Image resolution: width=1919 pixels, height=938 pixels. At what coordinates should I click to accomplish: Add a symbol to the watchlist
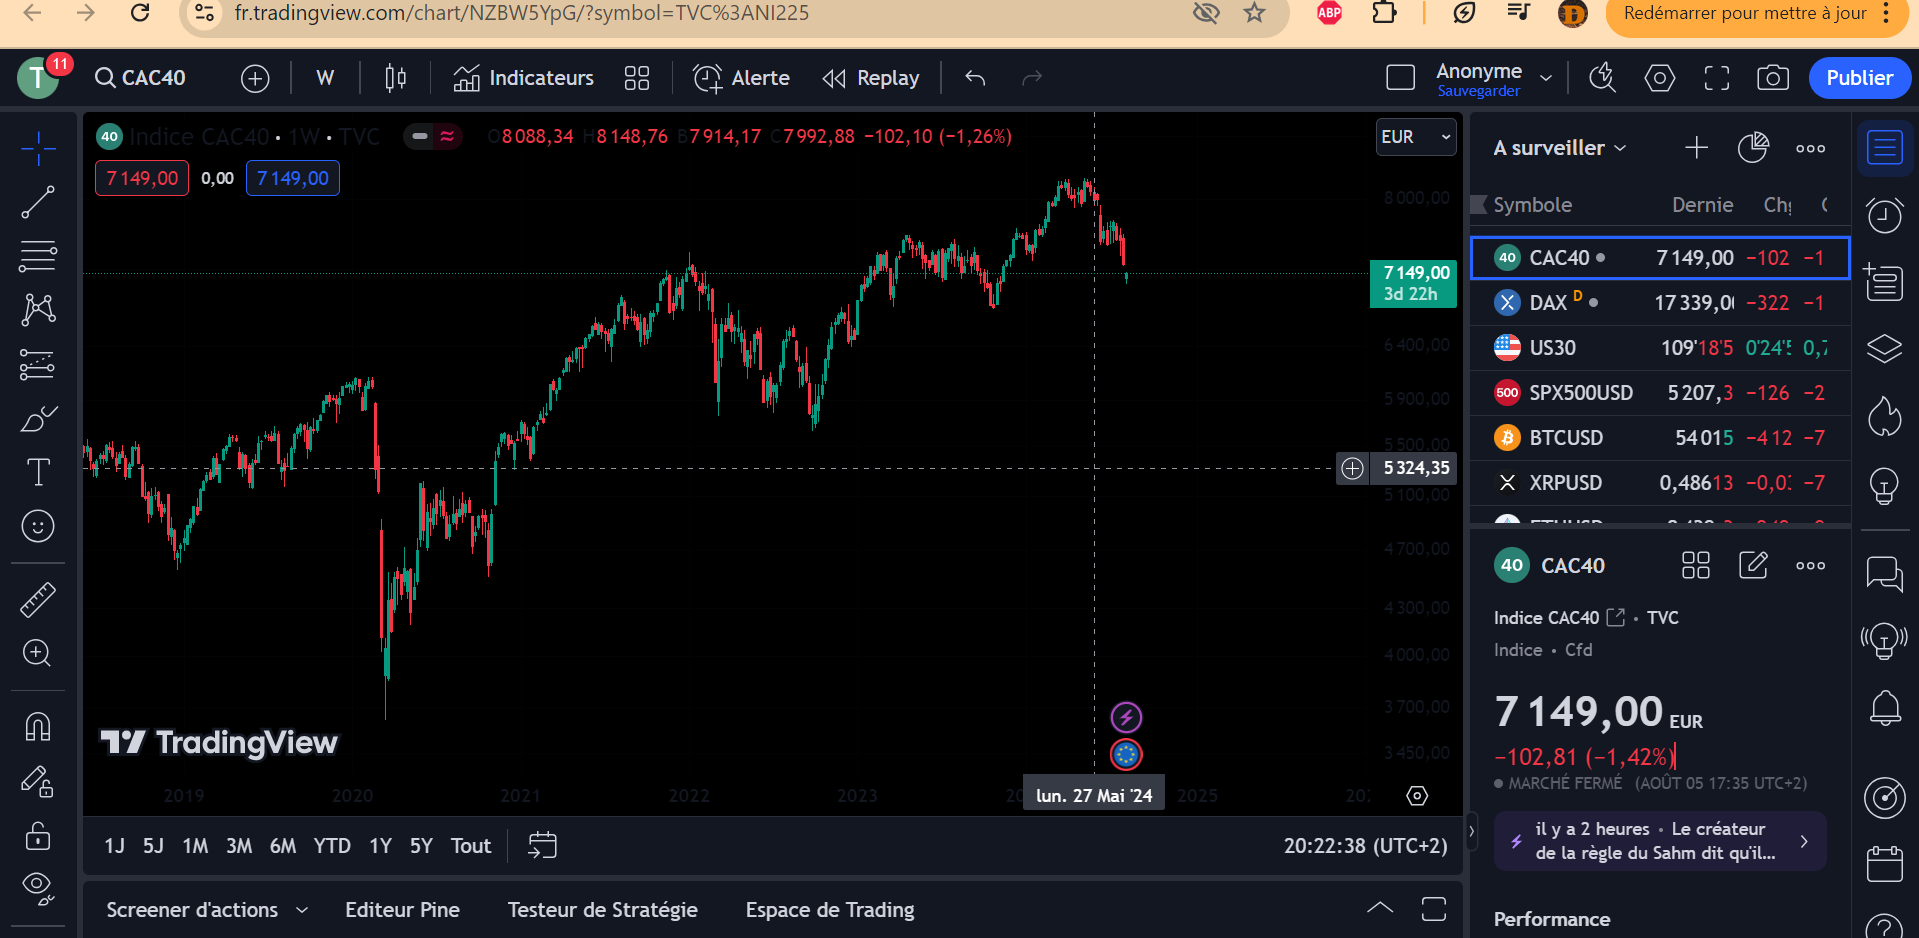click(1696, 148)
